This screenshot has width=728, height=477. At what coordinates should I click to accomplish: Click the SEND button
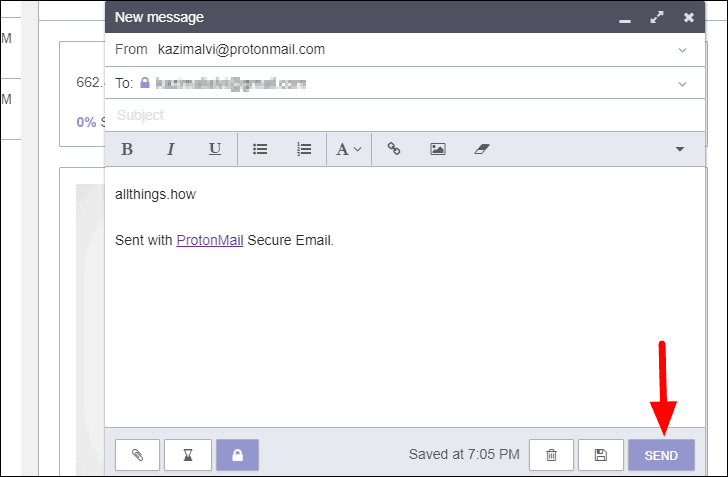(x=661, y=455)
